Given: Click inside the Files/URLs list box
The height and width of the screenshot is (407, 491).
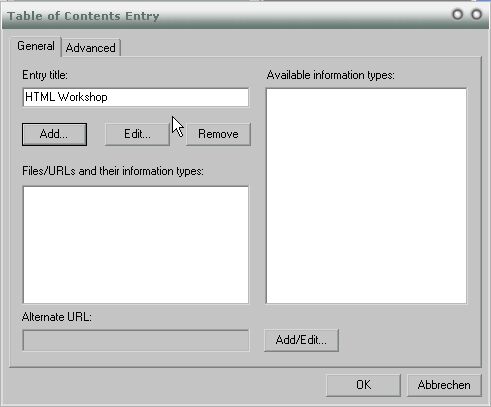Looking at the screenshot, I should (x=136, y=245).
